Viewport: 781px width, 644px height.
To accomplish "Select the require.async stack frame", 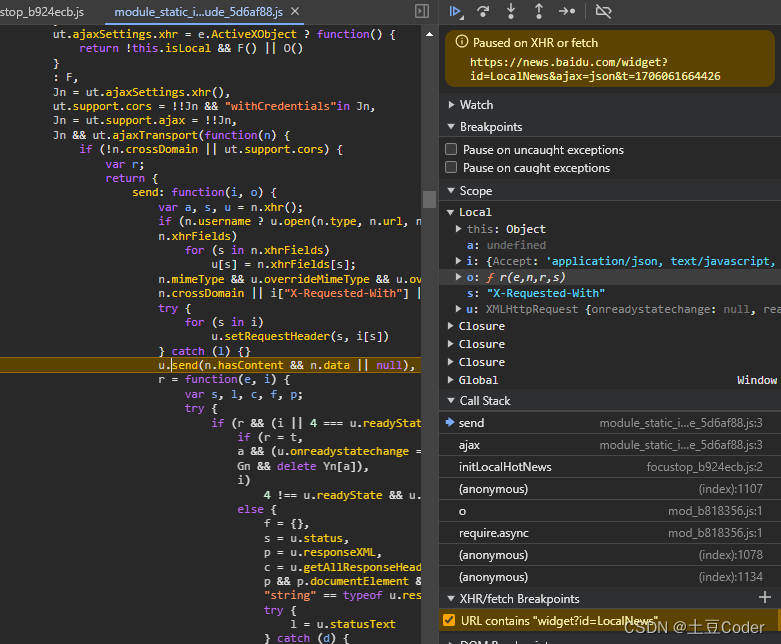I will click(x=610, y=532).
